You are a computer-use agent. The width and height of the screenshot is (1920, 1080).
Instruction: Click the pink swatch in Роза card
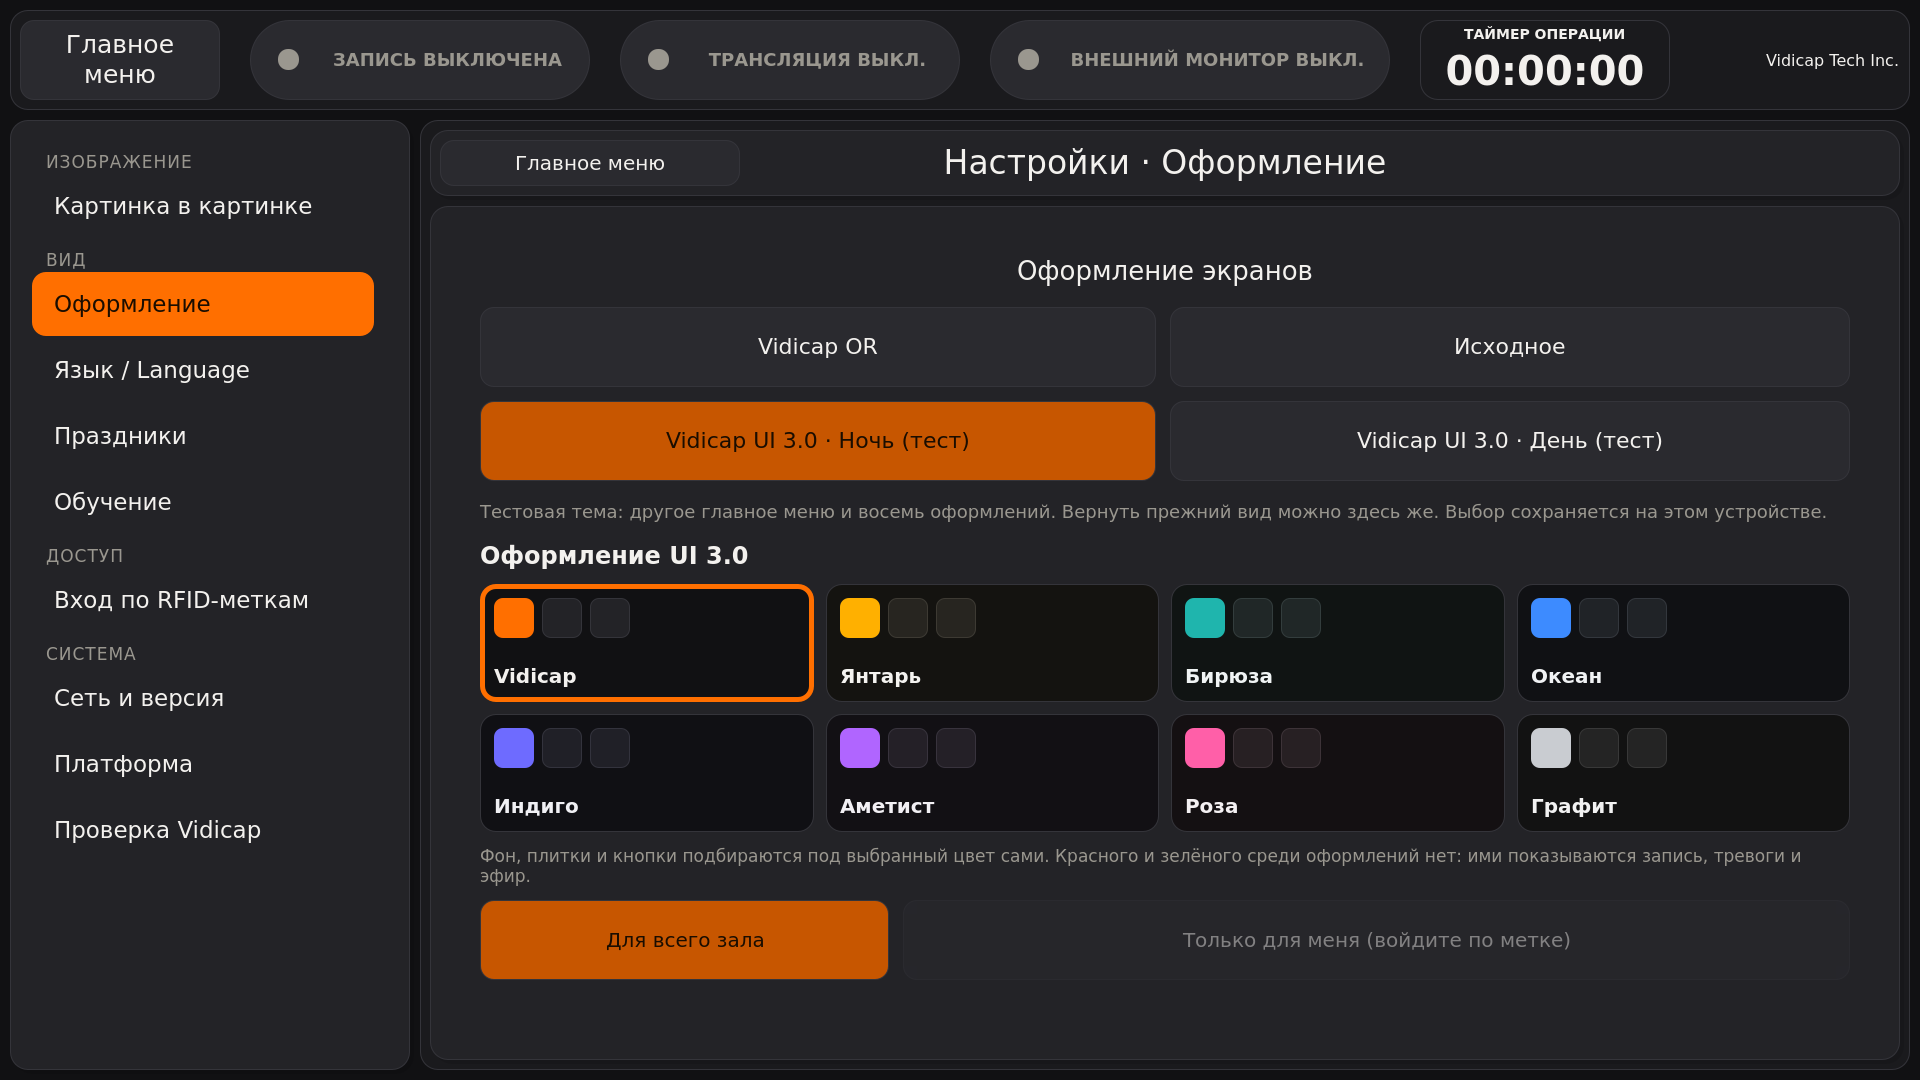pos(1205,748)
